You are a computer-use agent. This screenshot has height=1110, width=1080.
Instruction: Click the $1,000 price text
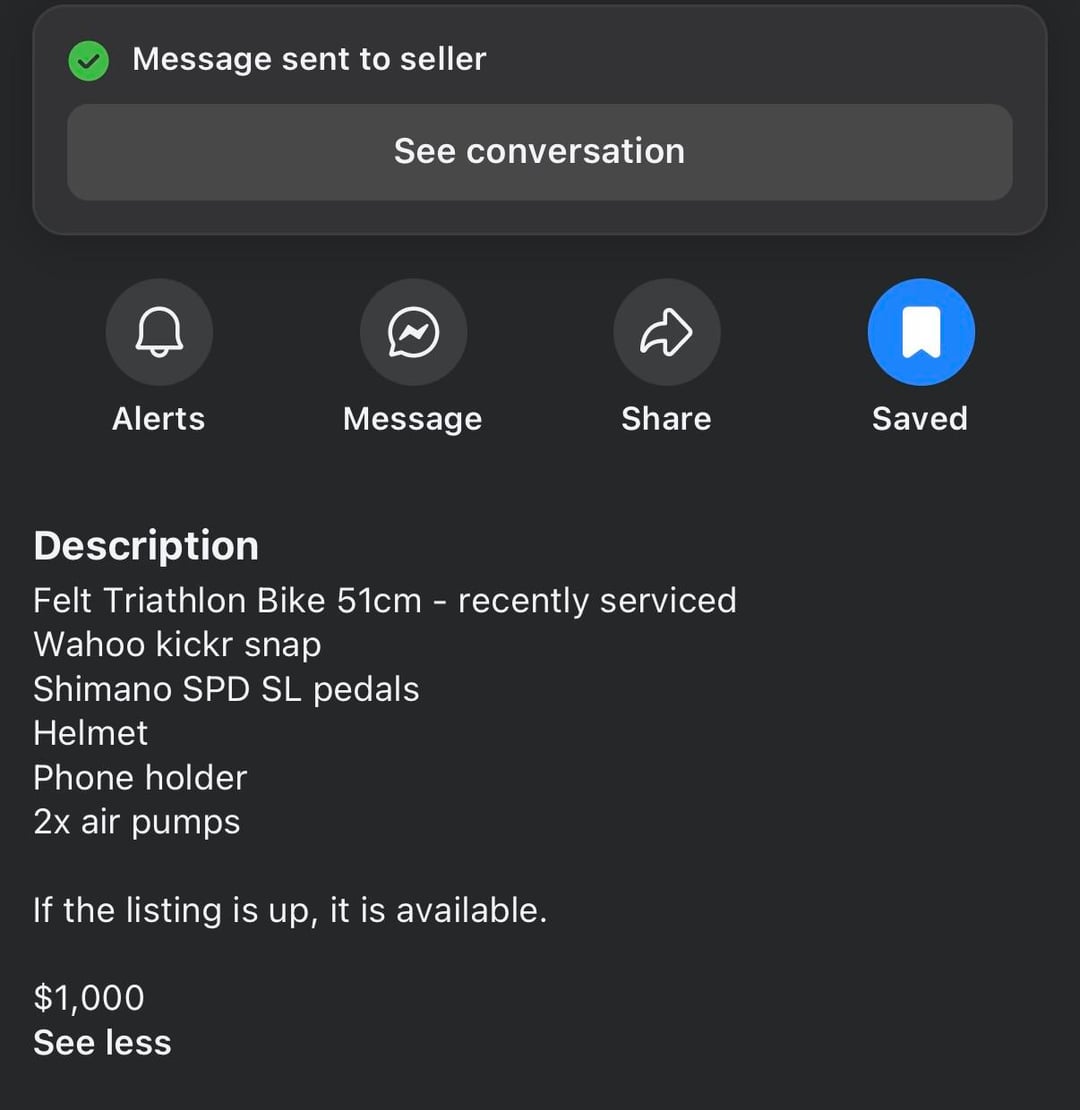(x=89, y=997)
